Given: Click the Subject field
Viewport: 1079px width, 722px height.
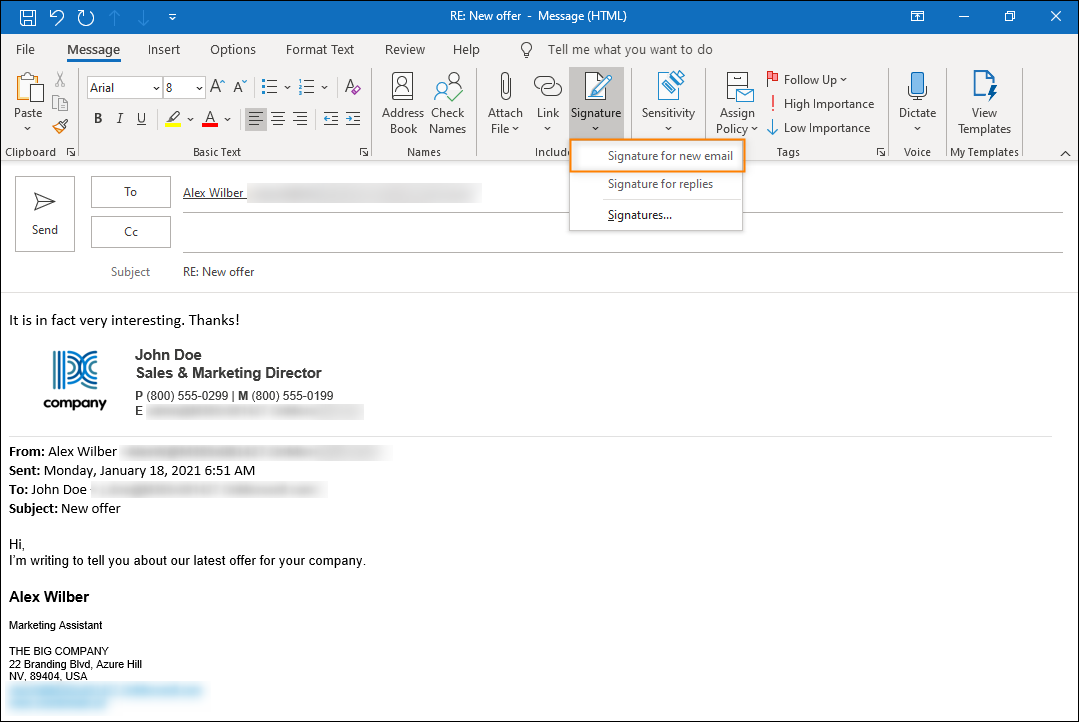Looking at the screenshot, I should (400, 271).
